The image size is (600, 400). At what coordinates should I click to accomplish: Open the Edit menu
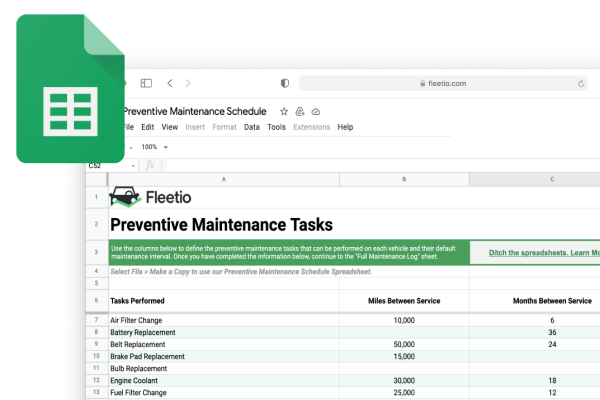[x=148, y=127]
